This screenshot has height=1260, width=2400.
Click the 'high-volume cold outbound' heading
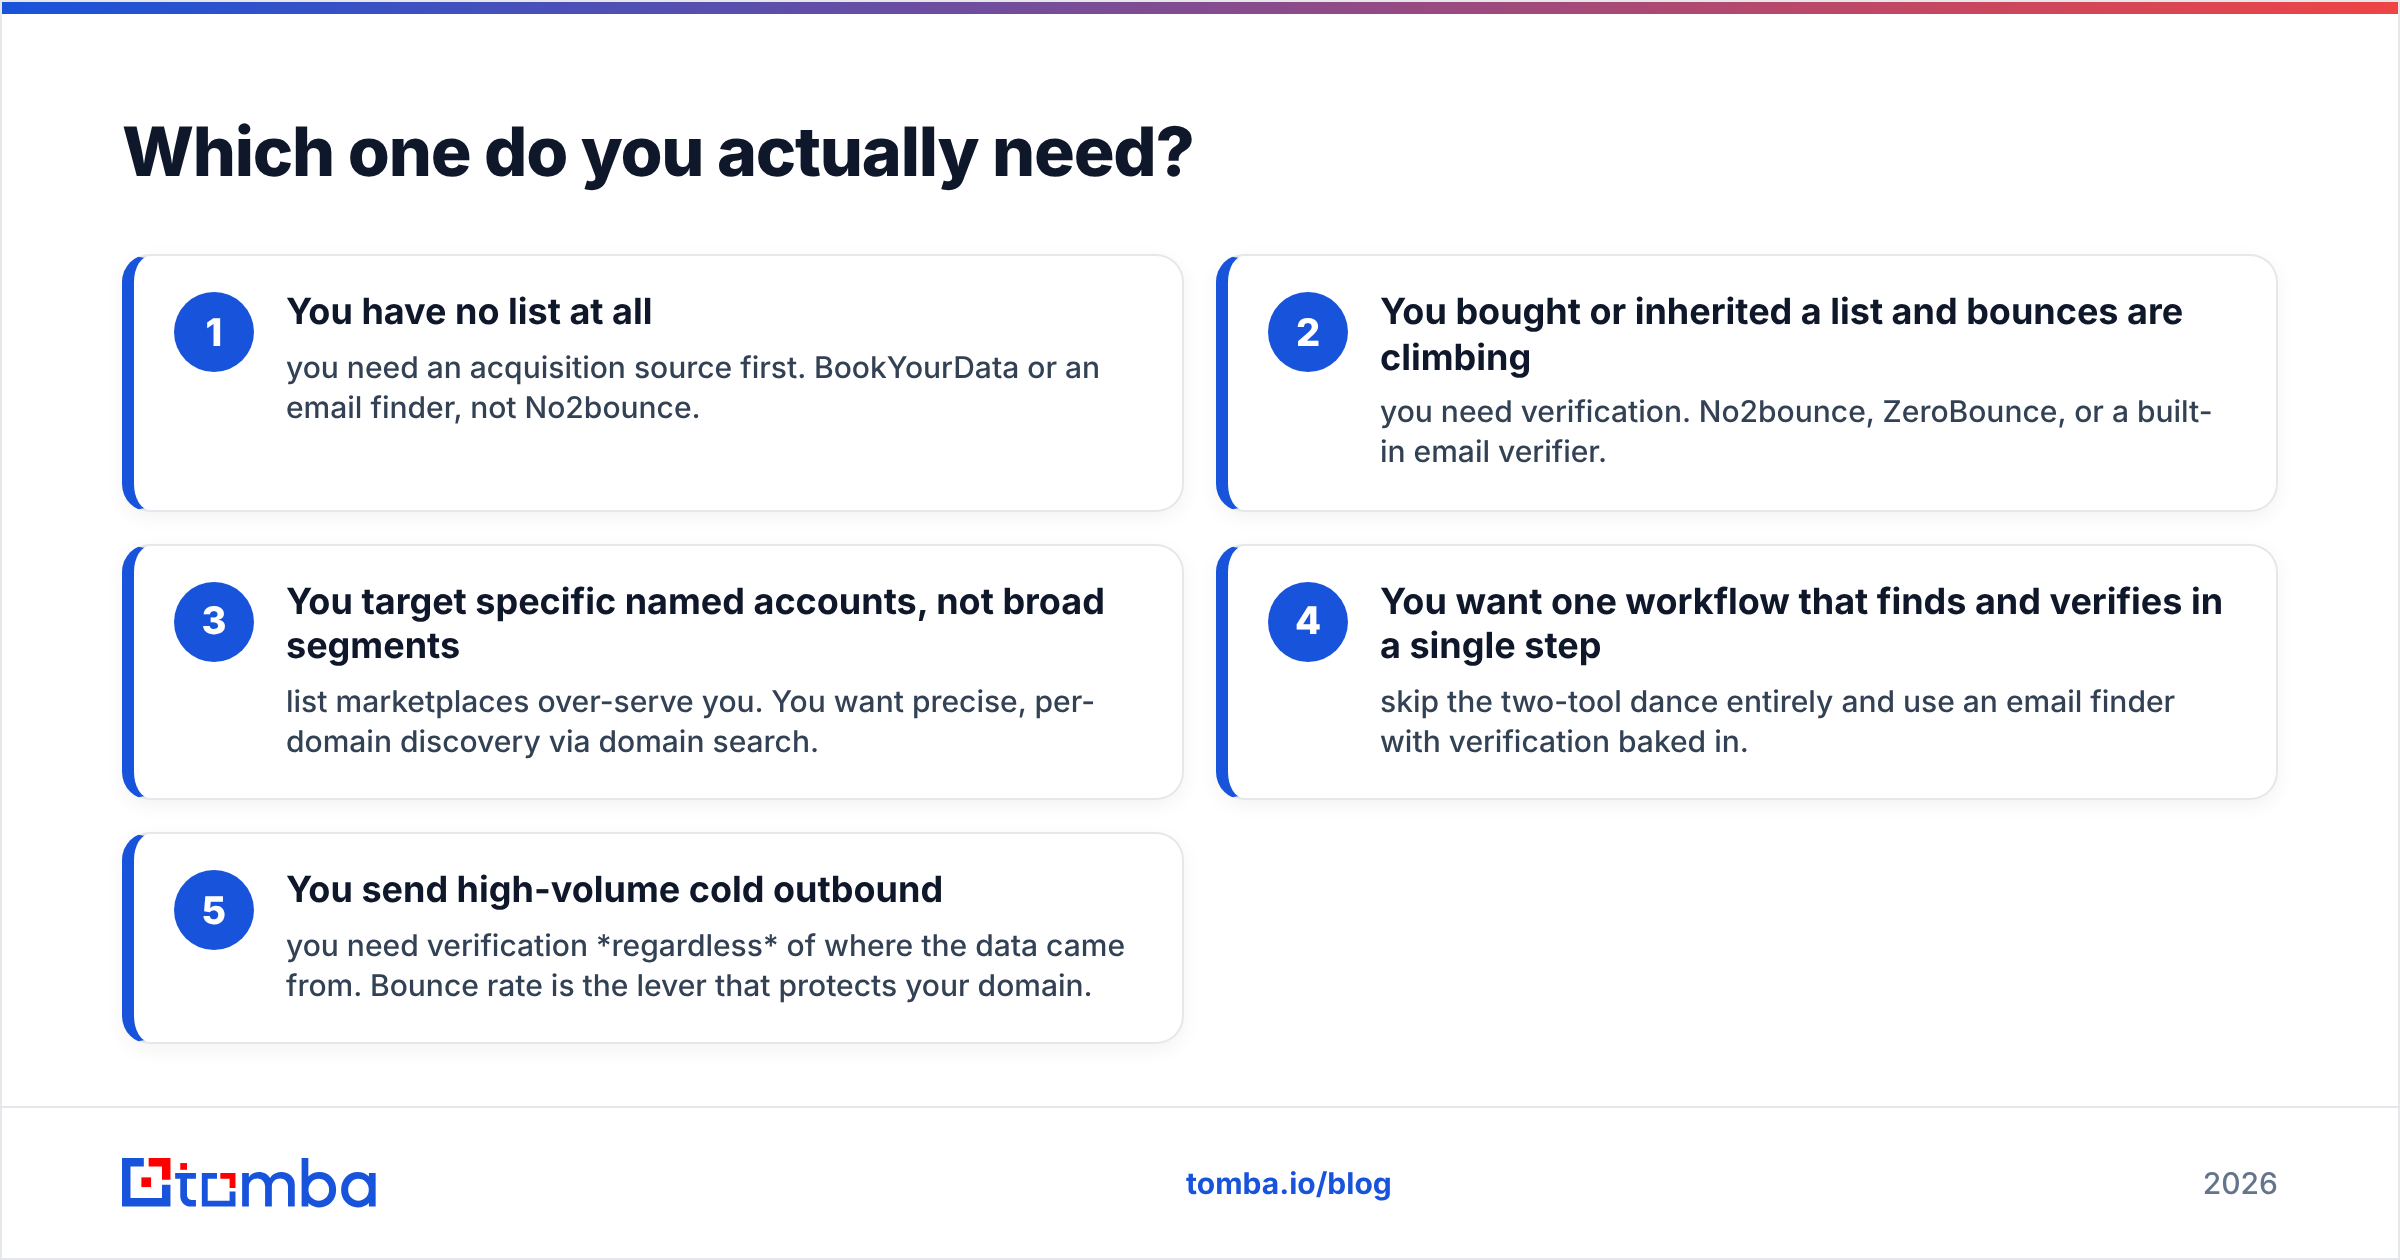(x=614, y=889)
